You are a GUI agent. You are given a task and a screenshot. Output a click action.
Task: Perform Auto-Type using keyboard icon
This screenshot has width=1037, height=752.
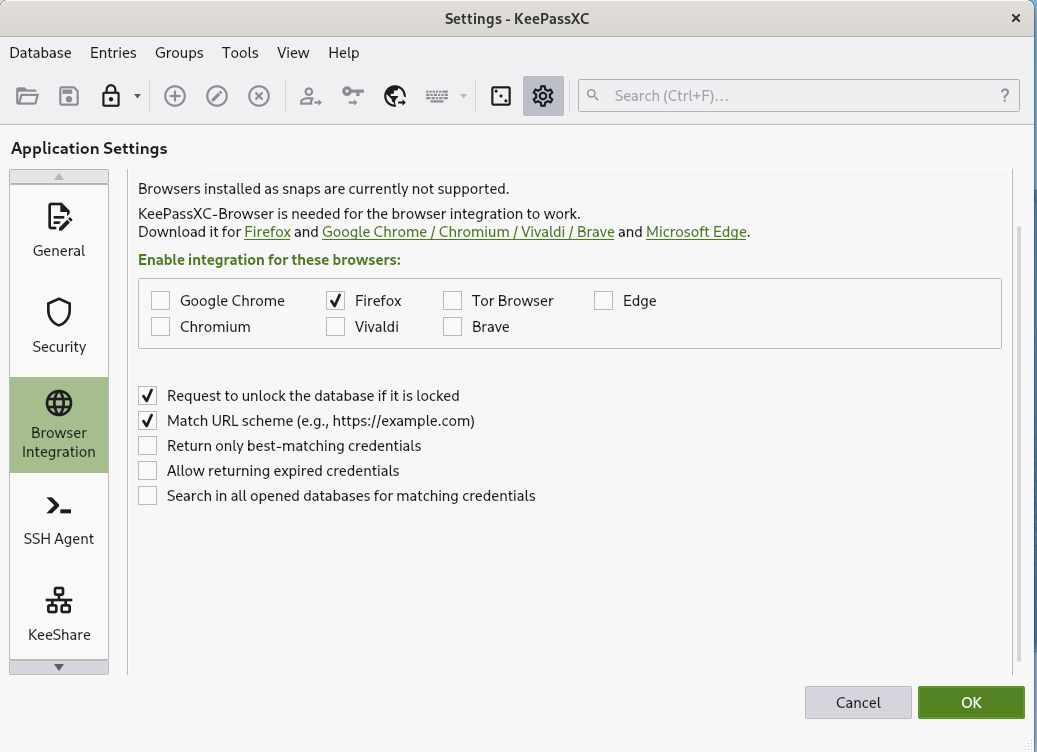click(x=436, y=96)
